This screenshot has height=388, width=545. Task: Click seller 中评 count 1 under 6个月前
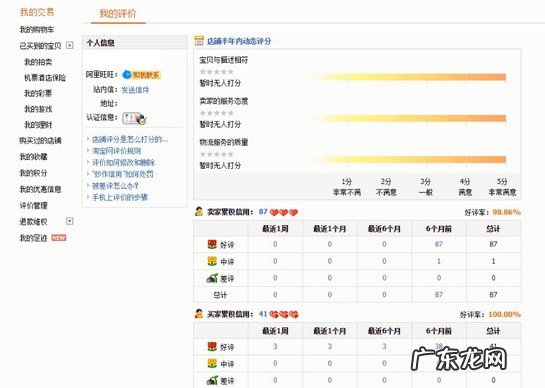[x=439, y=261]
